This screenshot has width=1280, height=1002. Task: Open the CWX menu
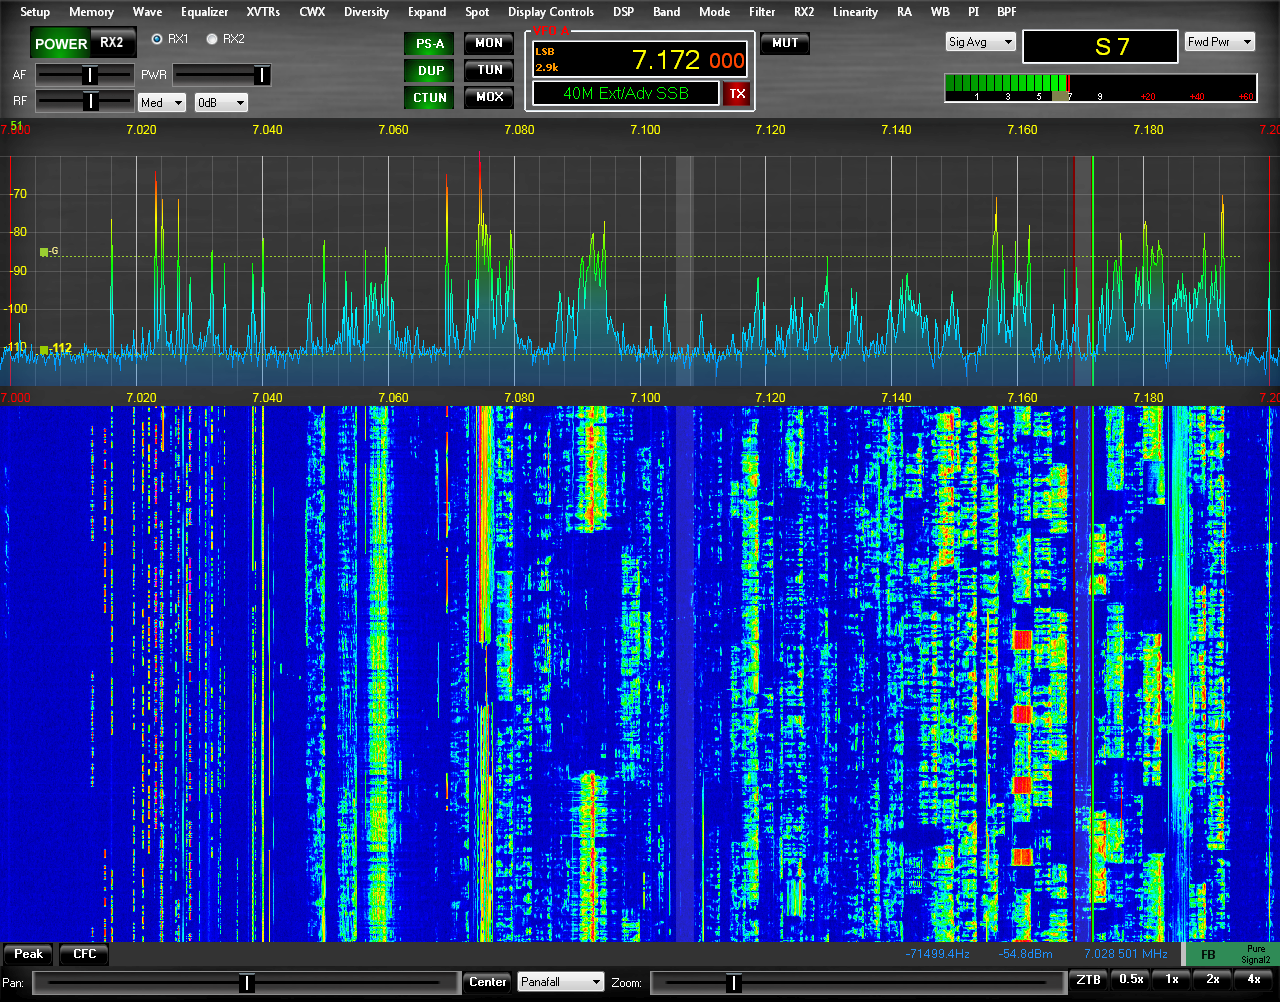(x=312, y=12)
